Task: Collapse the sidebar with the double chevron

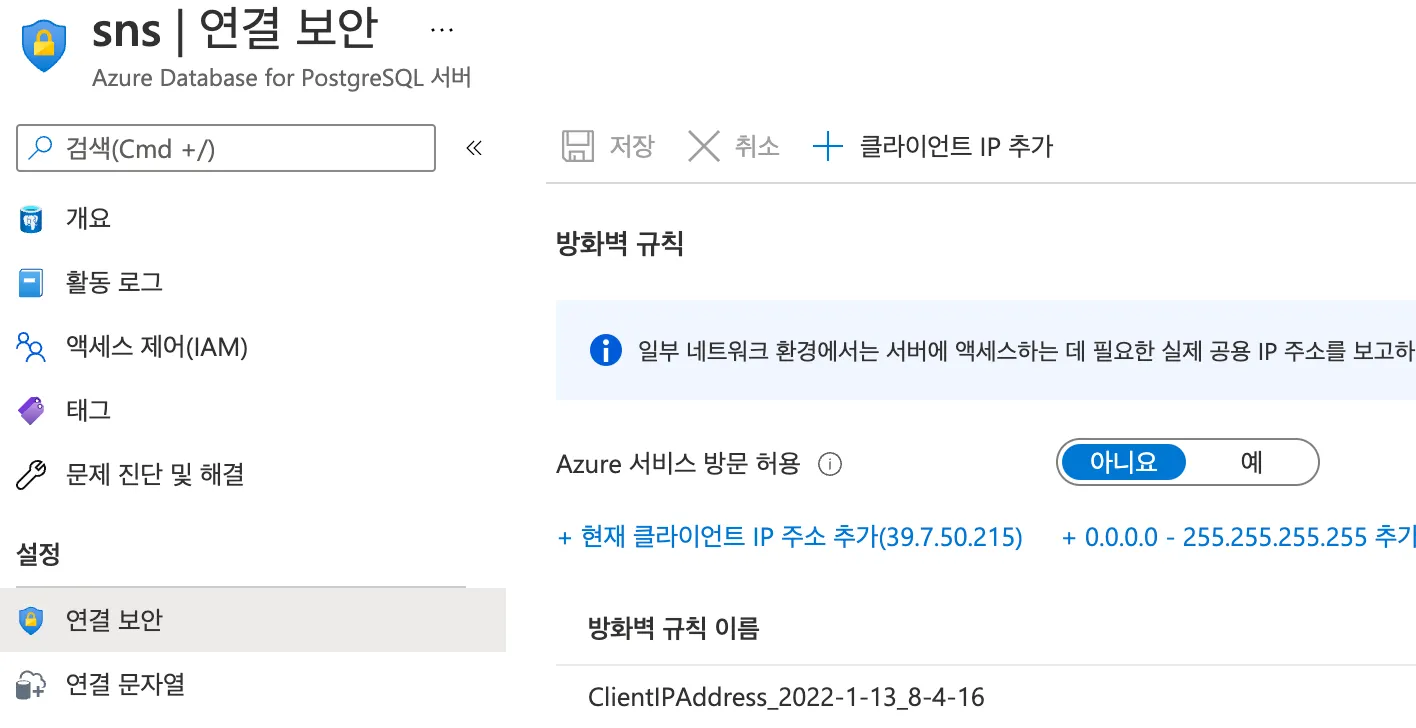Action: click(474, 148)
